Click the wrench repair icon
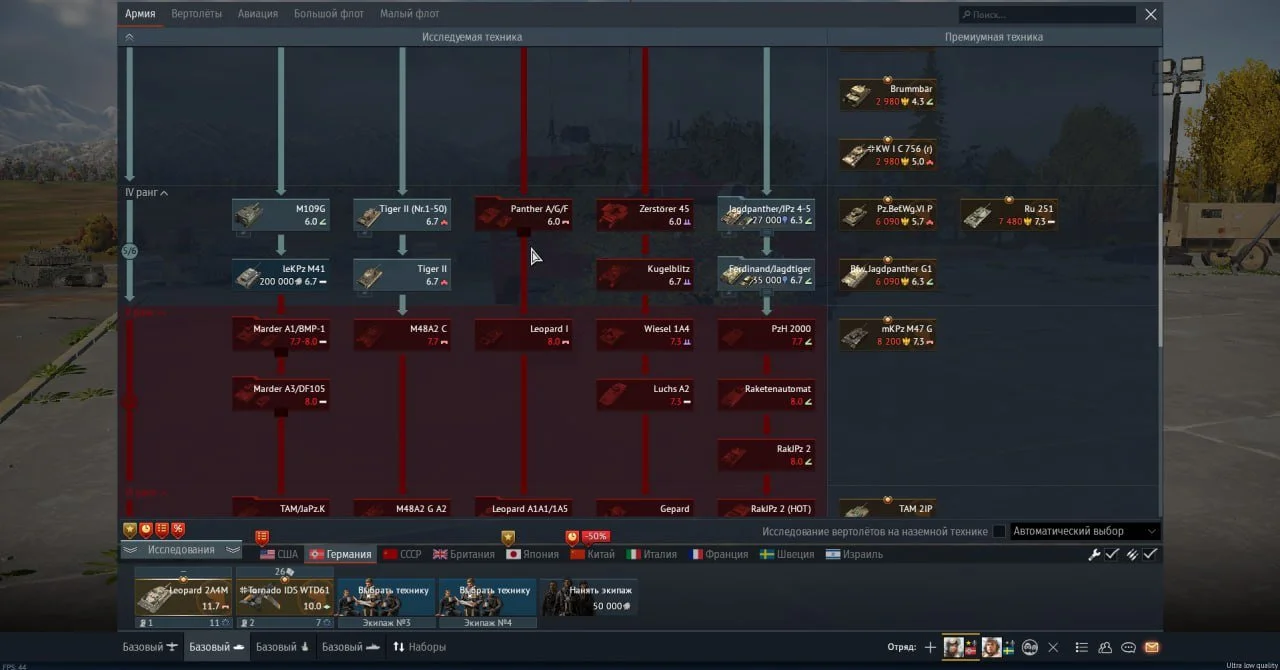Screen dimensions: 1280x670 (1094, 554)
